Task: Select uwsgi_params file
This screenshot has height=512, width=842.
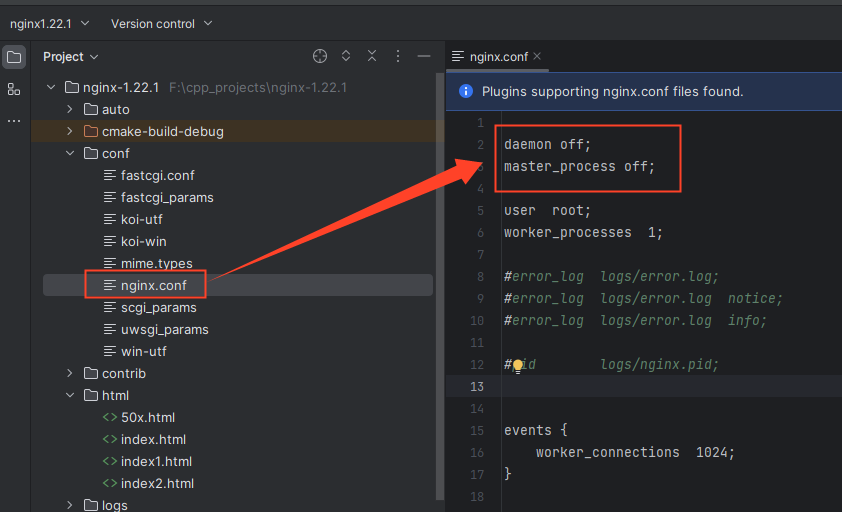Action: click(164, 329)
